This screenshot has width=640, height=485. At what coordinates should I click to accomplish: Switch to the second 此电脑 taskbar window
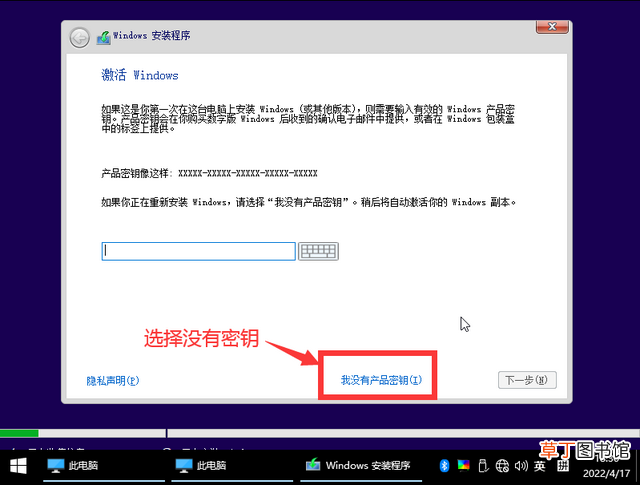click(232, 465)
